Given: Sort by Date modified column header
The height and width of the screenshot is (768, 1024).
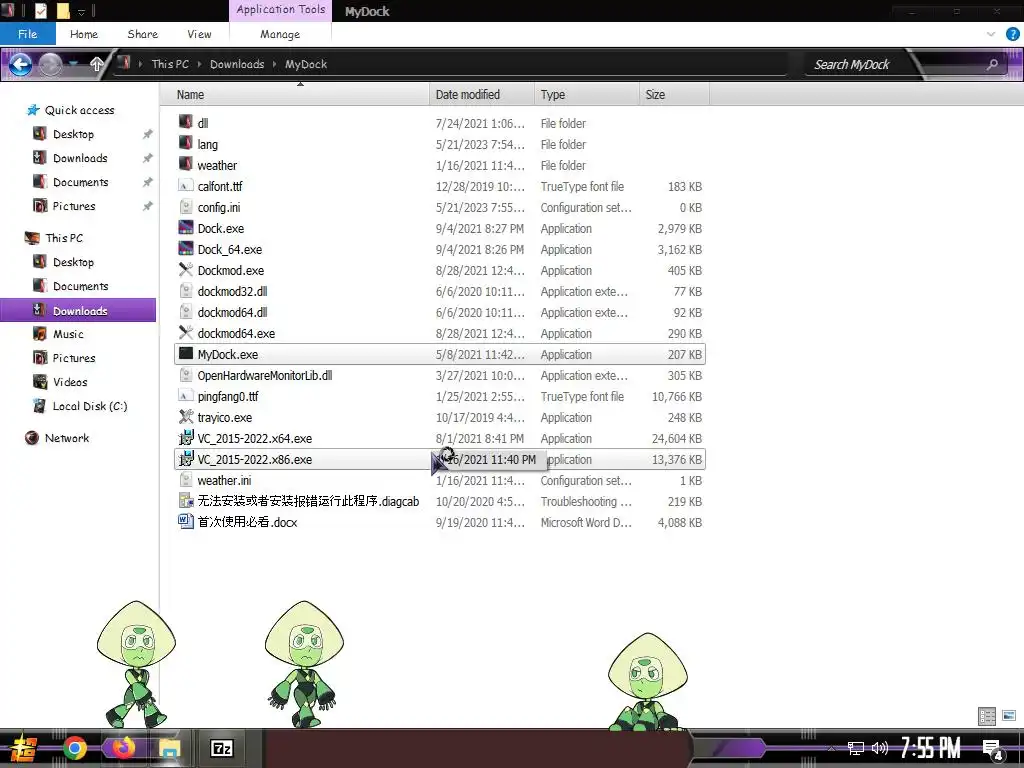Looking at the screenshot, I should (482, 95).
